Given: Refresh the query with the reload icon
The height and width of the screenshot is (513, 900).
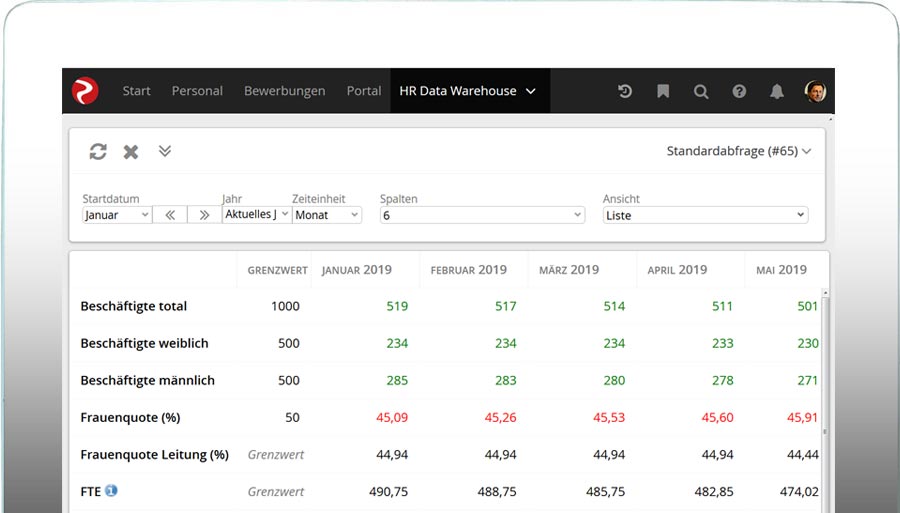Looking at the screenshot, I should point(98,151).
